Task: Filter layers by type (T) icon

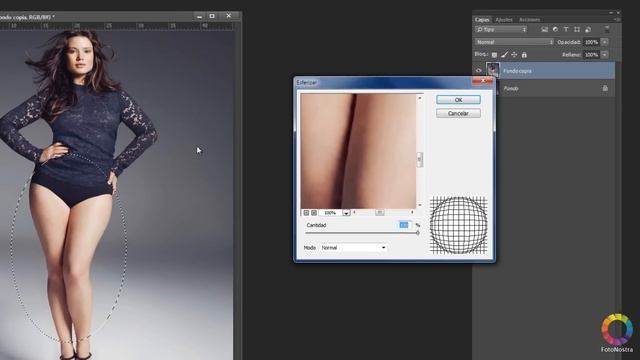Action: [566, 29]
